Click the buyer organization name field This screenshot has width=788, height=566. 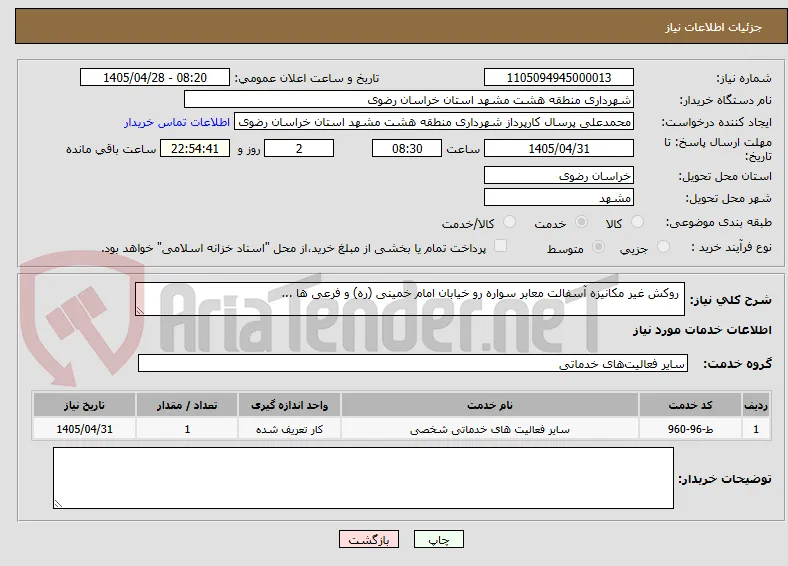click(409, 100)
